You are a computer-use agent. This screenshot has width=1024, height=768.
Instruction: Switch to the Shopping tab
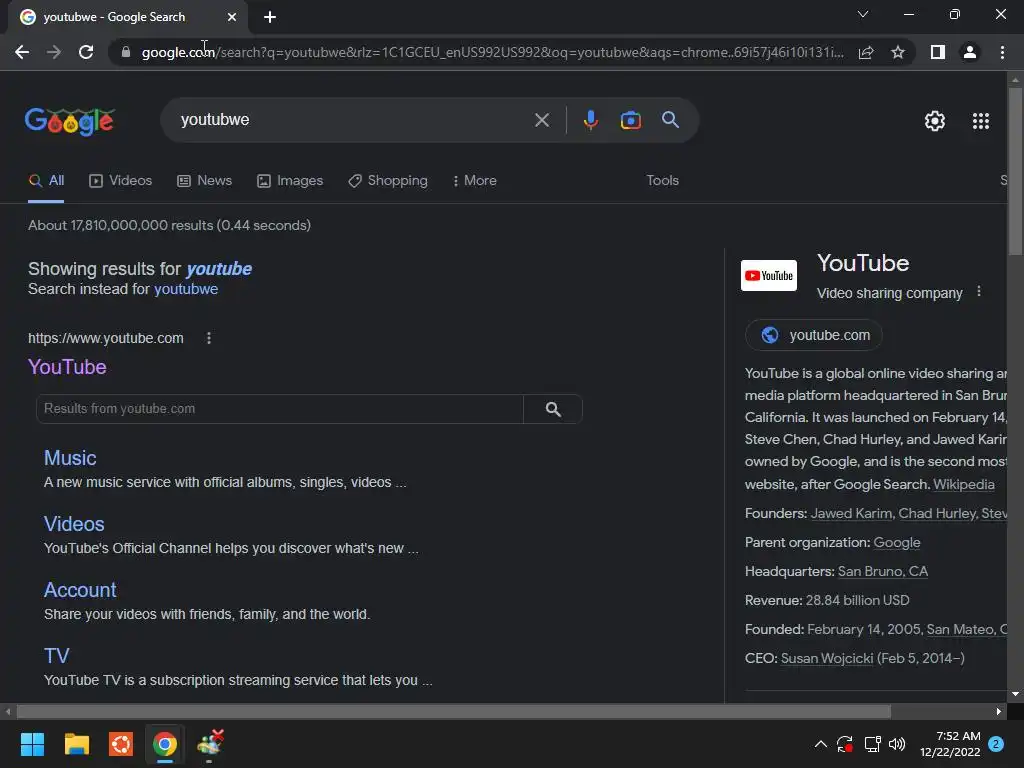coord(388,181)
